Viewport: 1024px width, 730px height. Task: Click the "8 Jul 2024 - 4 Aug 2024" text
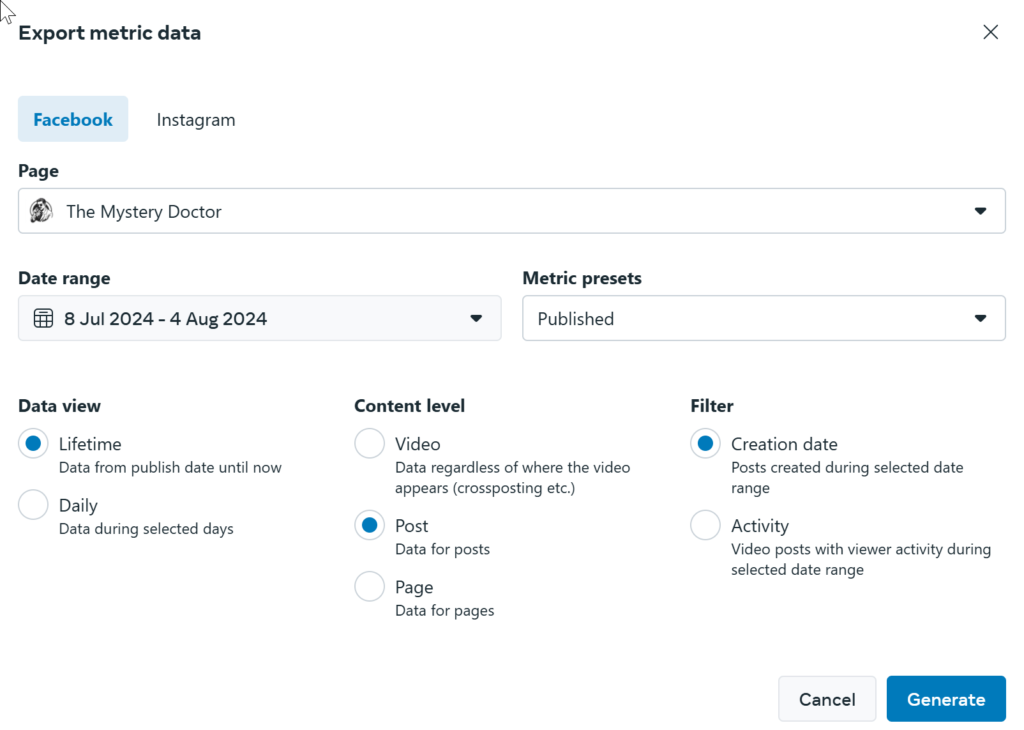(x=165, y=319)
